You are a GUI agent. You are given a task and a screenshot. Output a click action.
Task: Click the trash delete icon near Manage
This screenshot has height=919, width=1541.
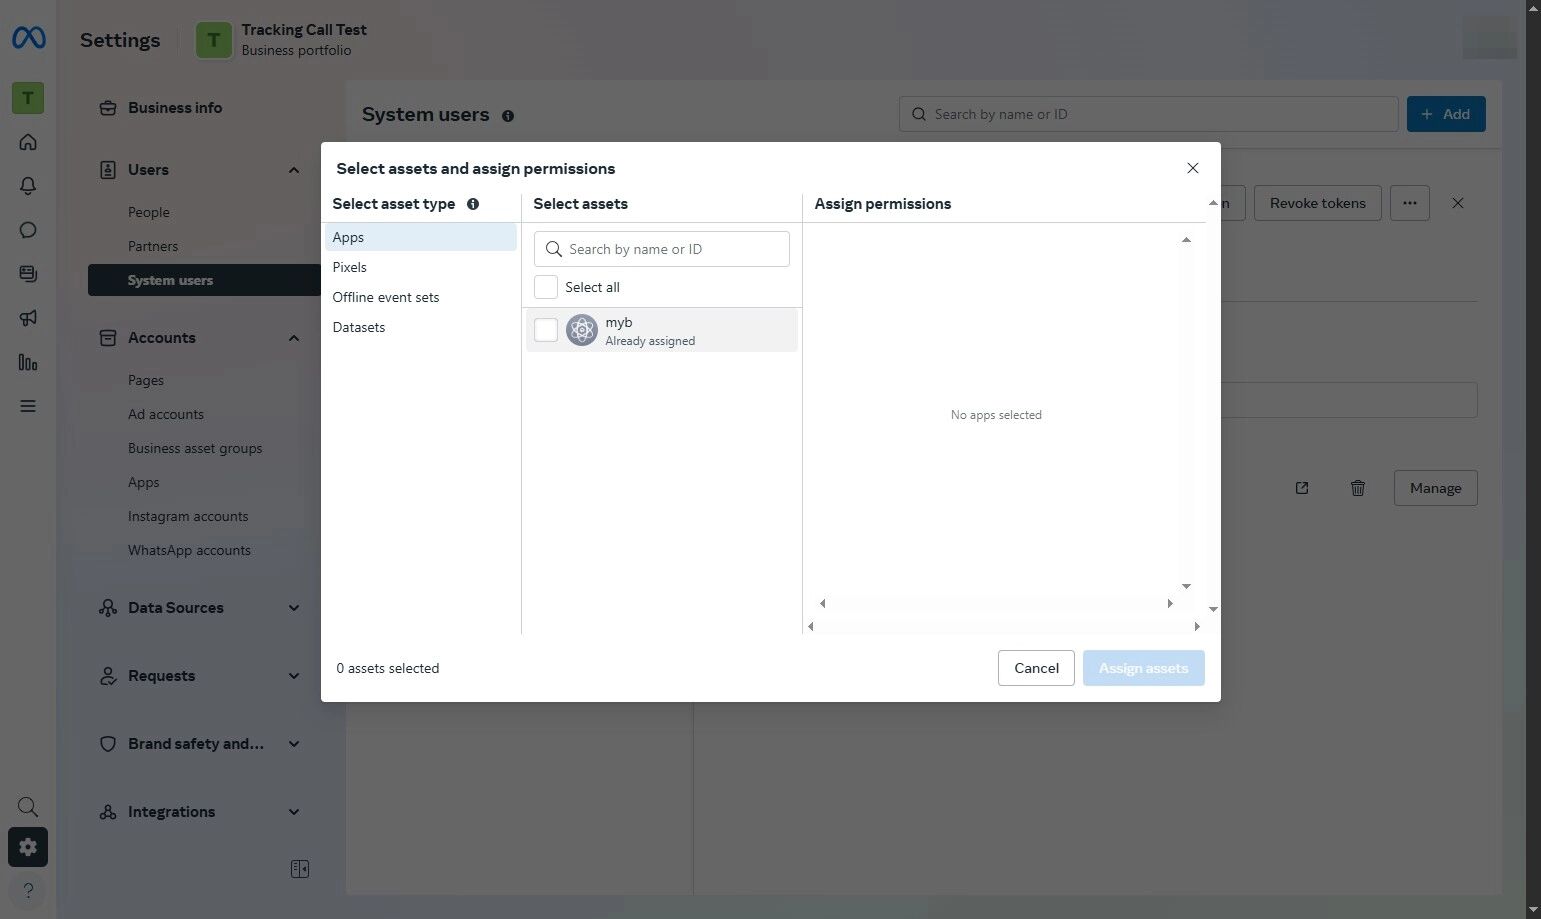tap(1358, 488)
